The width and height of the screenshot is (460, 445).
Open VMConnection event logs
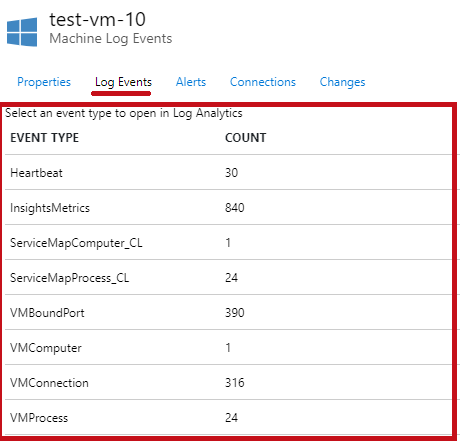click(x=228, y=382)
